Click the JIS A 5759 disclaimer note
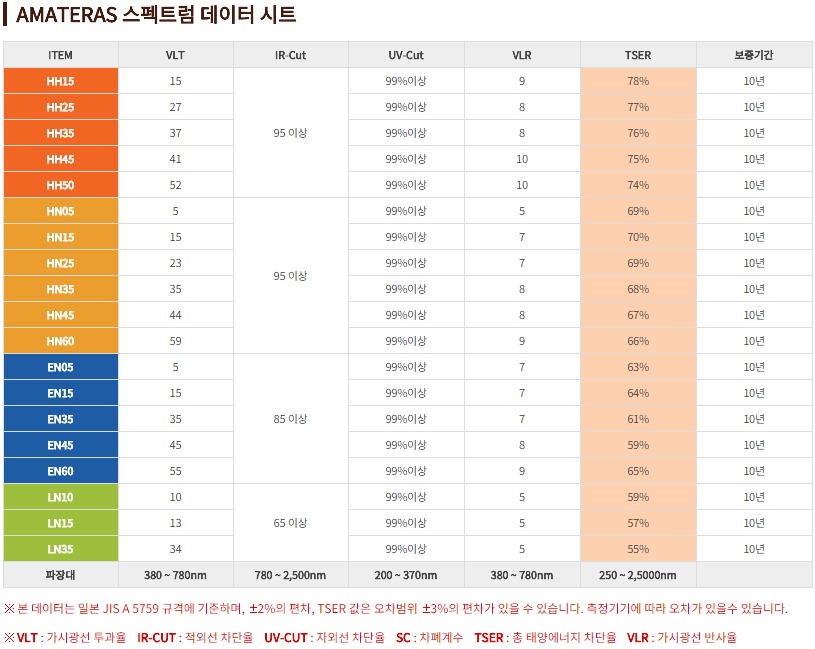Viewport: 815px width, 649px height. tap(396, 608)
